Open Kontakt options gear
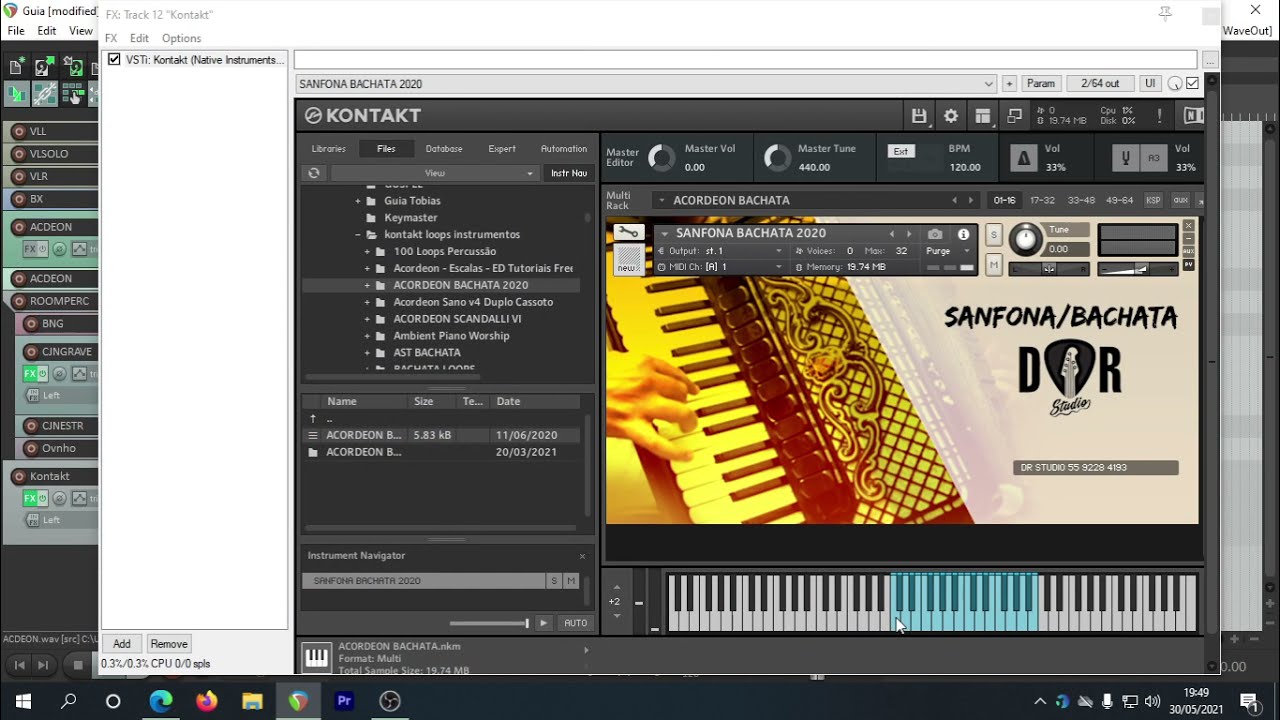 951,116
